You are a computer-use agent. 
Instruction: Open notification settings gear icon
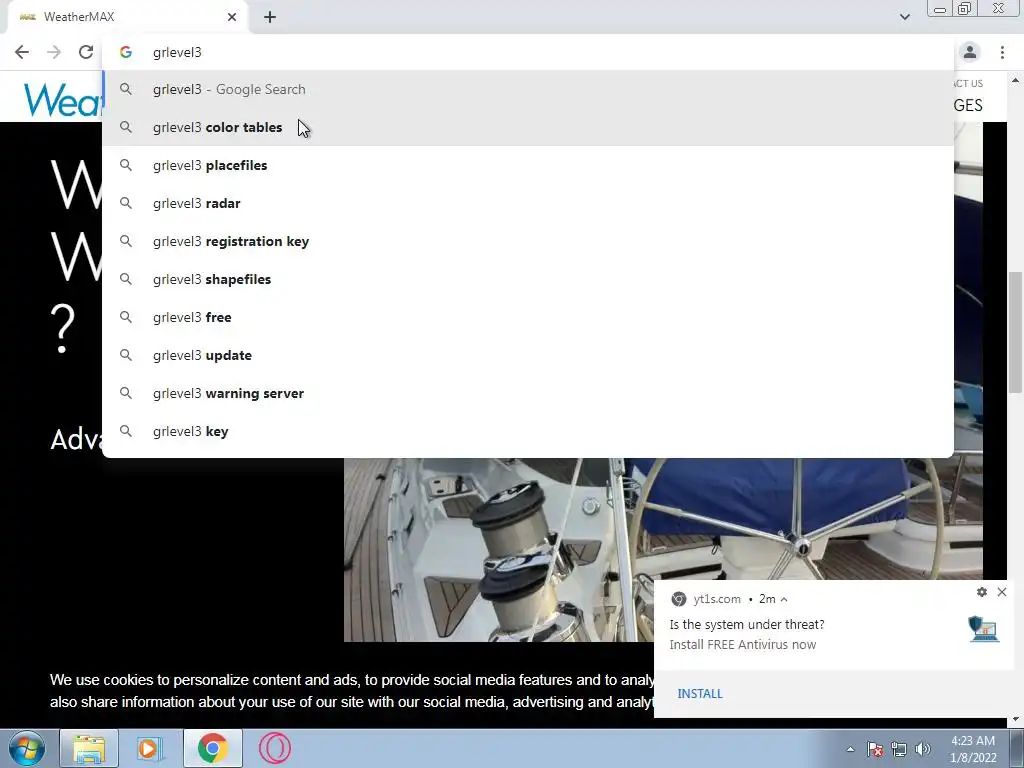[982, 592]
